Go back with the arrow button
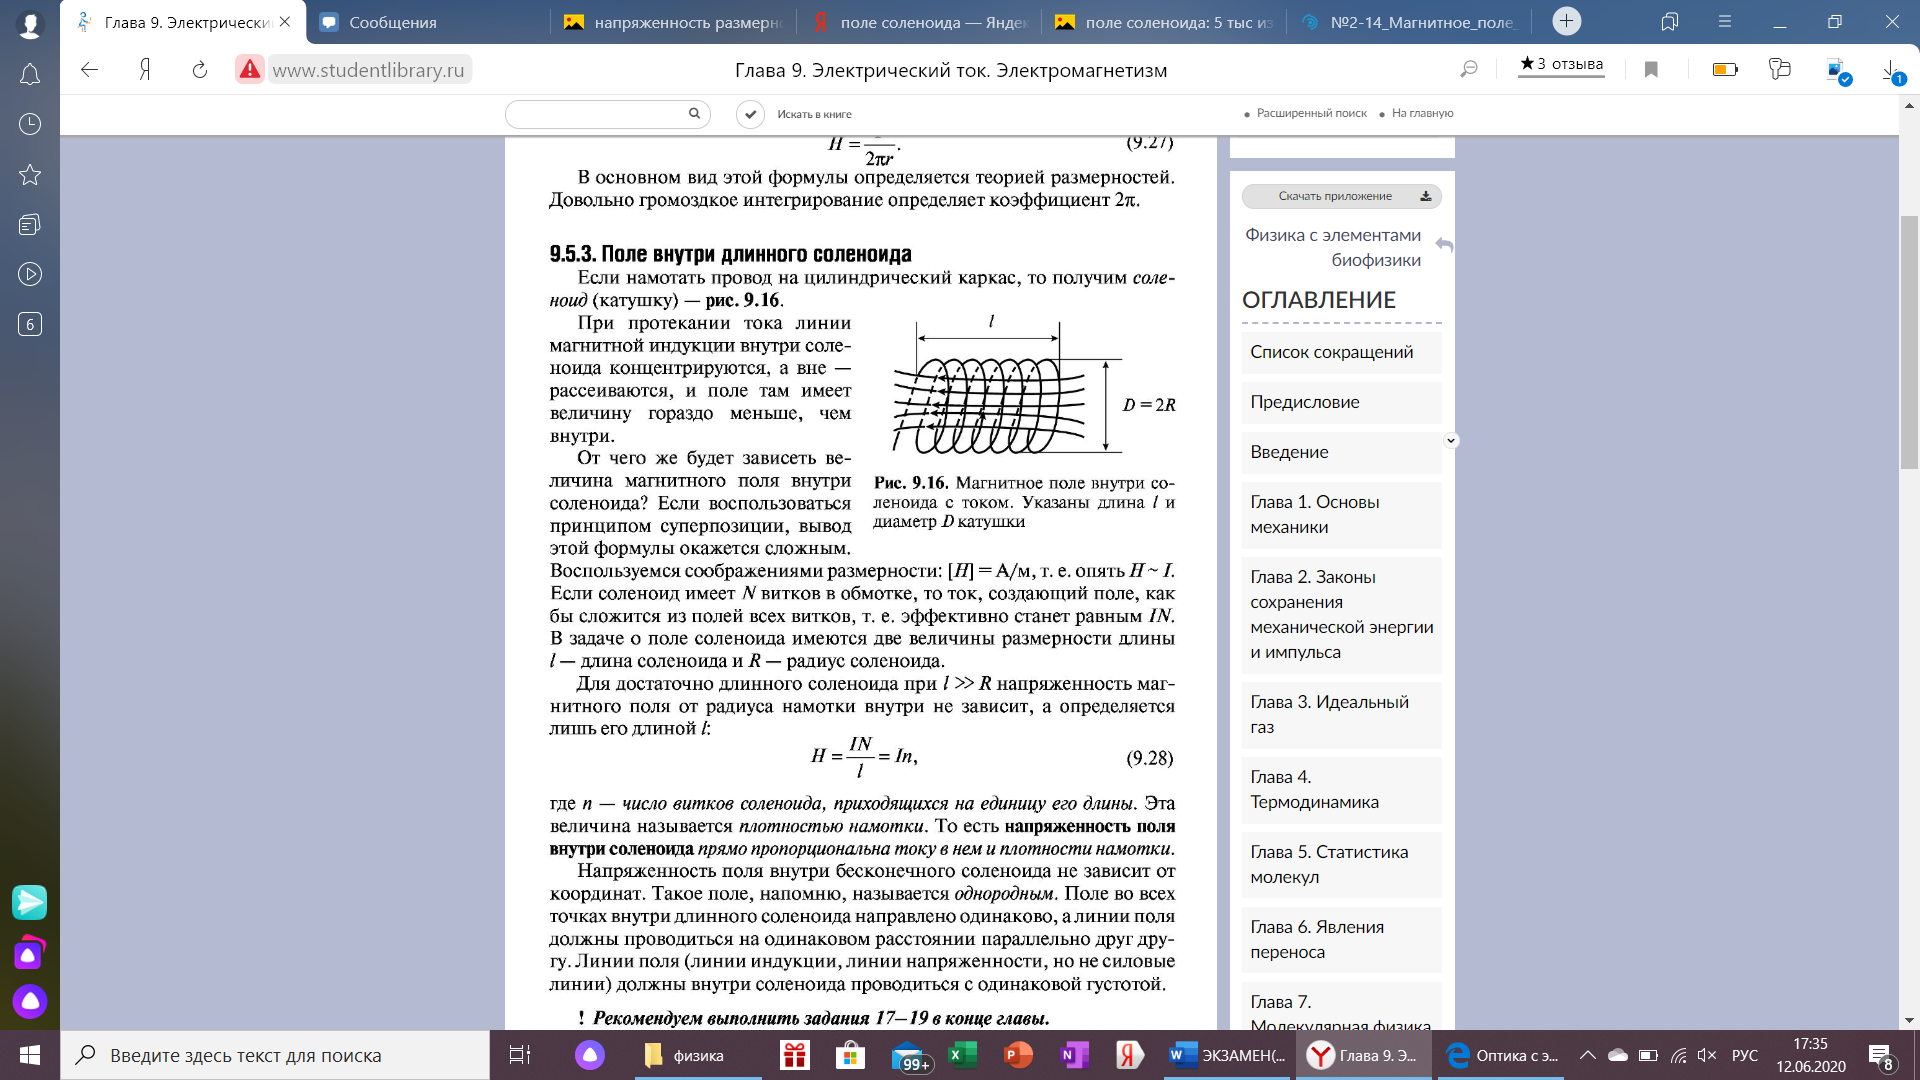 (x=90, y=69)
